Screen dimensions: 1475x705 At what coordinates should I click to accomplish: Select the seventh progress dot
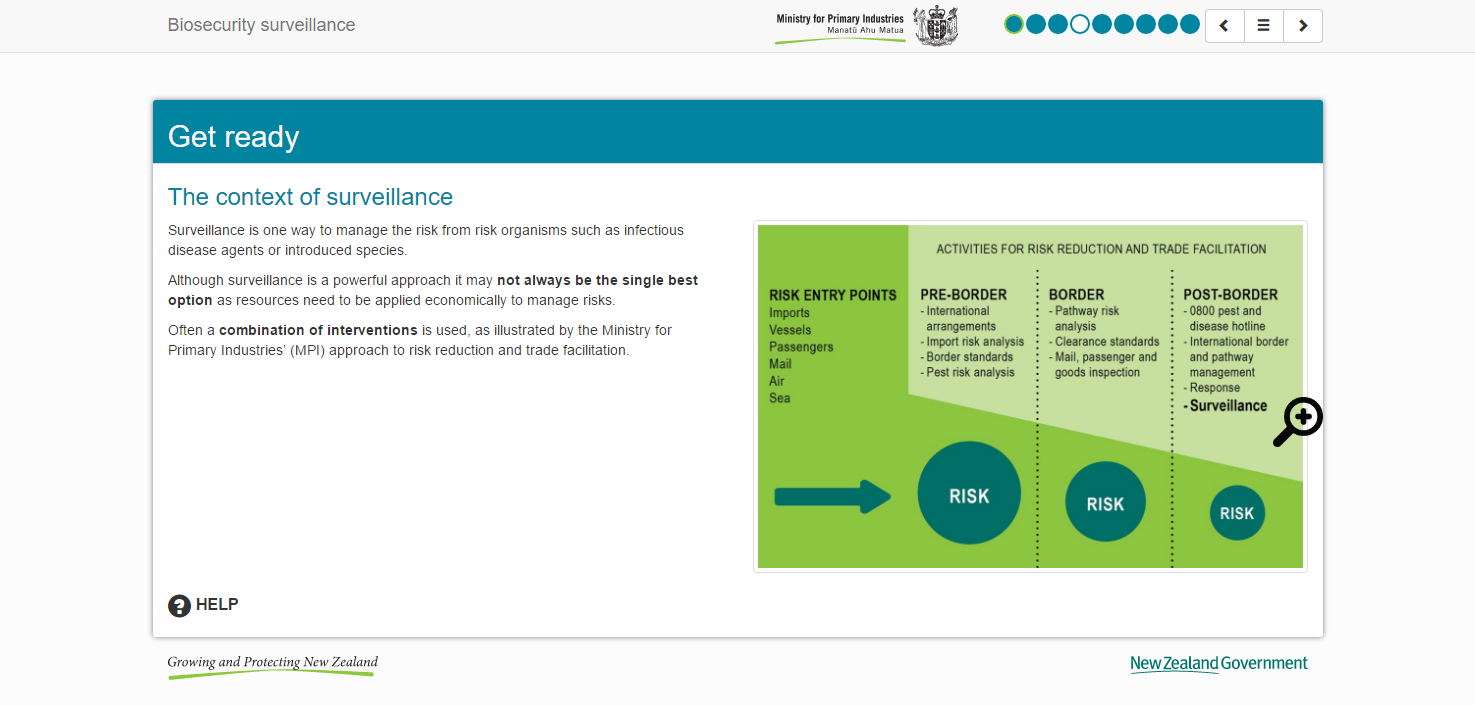1146,24
